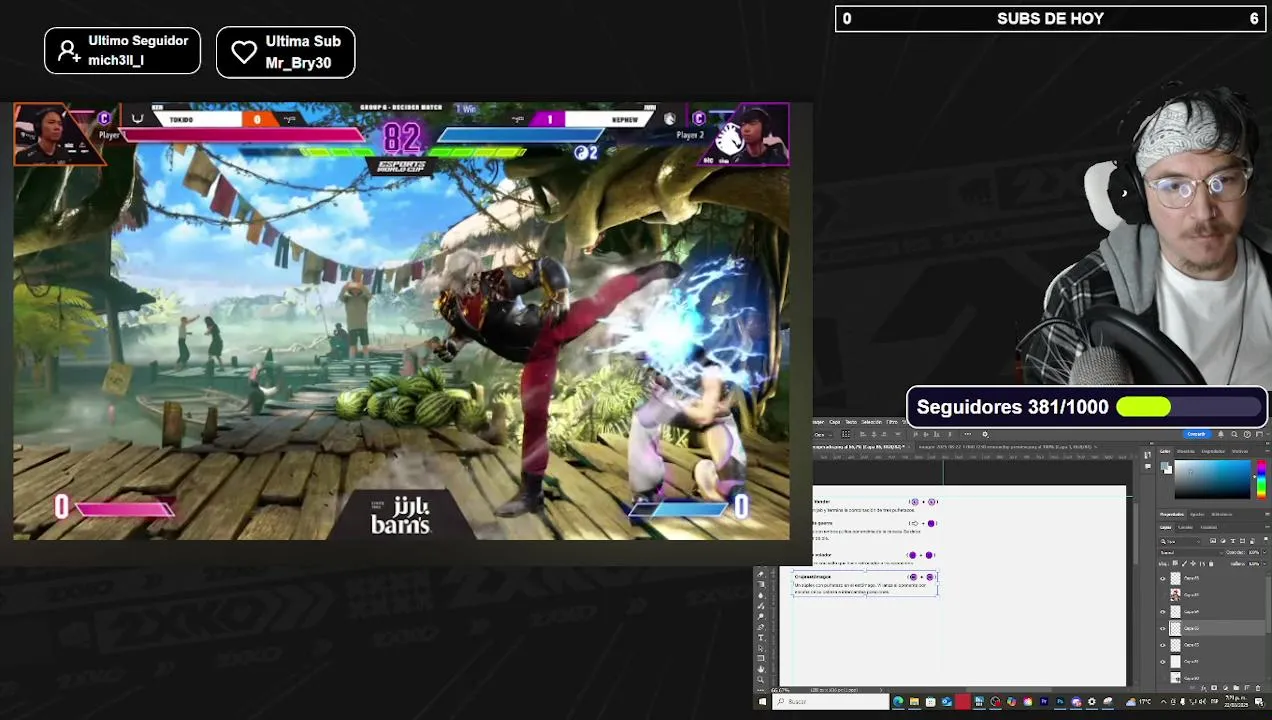
Task: Open the Capas panel flyout menu
Action: (1267, 527)
